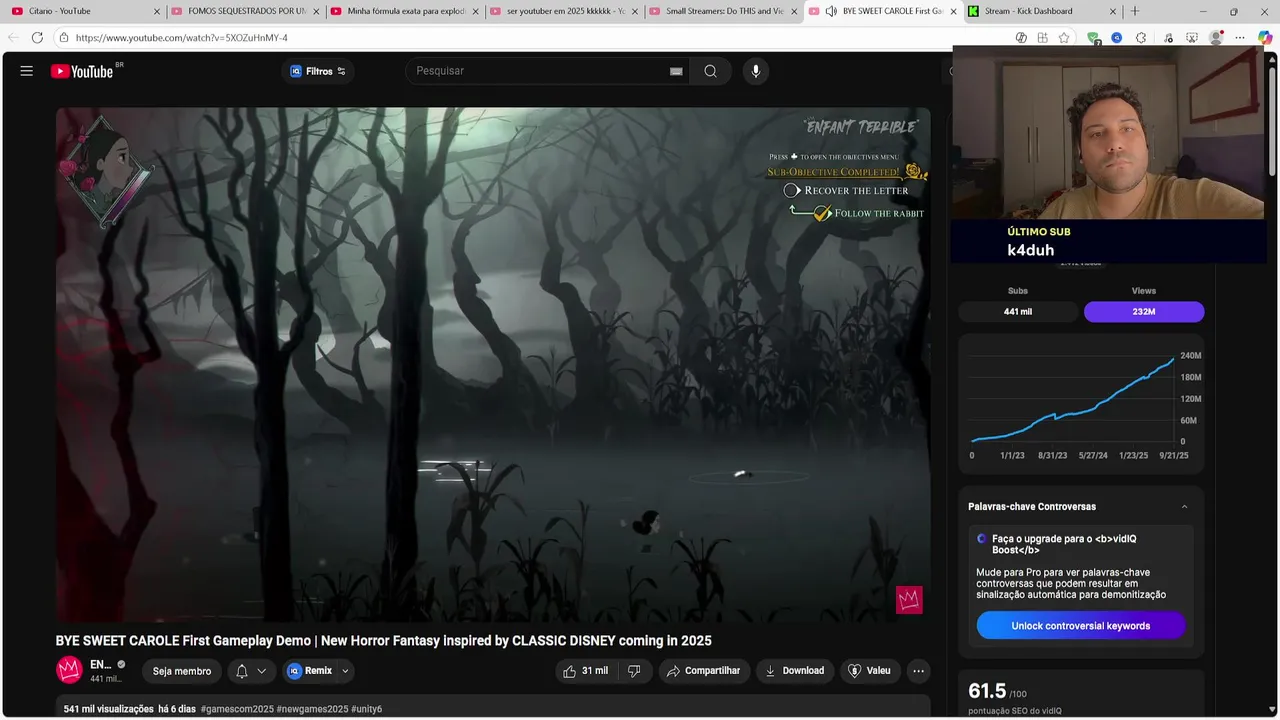The width and height of the screenshot is (1280, 720).
Task: Click the 441 mil subs value
Action: (1018, 312)
